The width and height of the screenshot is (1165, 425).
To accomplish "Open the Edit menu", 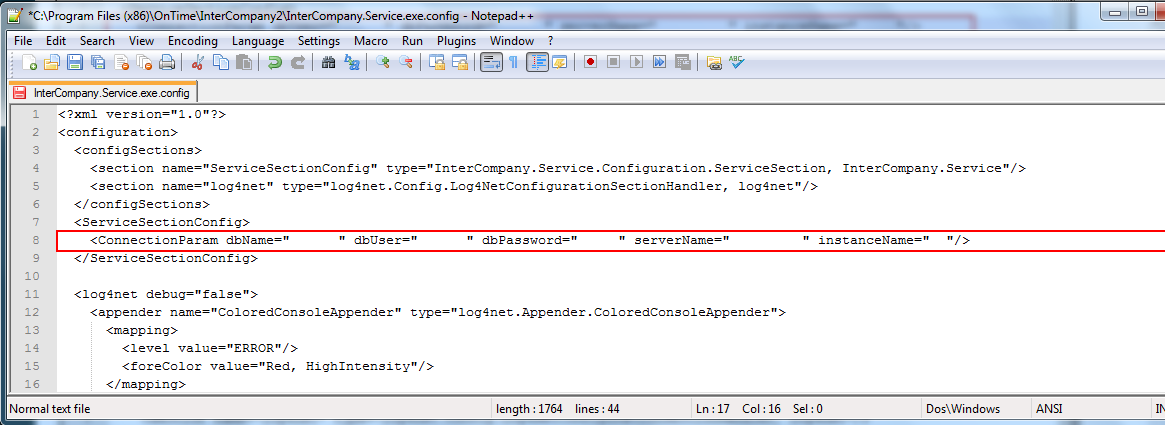I will tap(56, 41).
